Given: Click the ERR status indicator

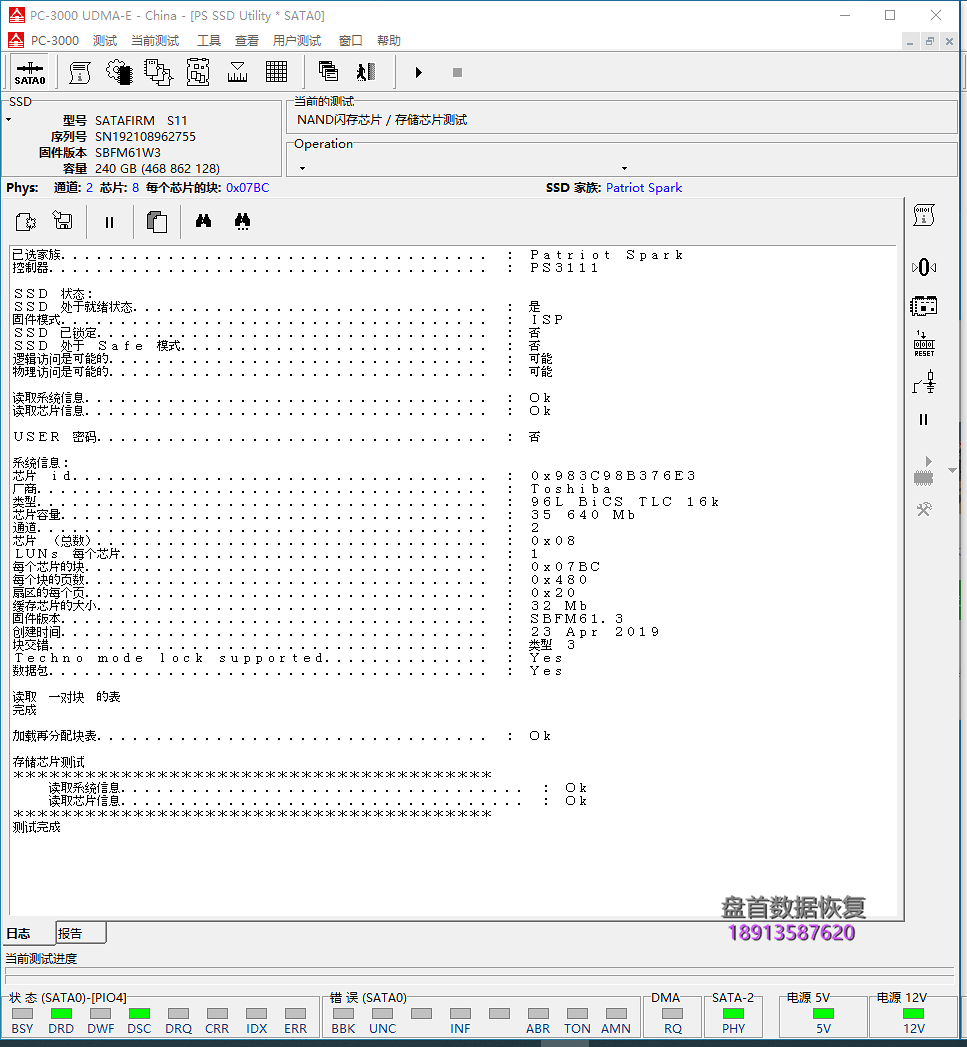Looking at the screenshot, I should [295, 1014].
